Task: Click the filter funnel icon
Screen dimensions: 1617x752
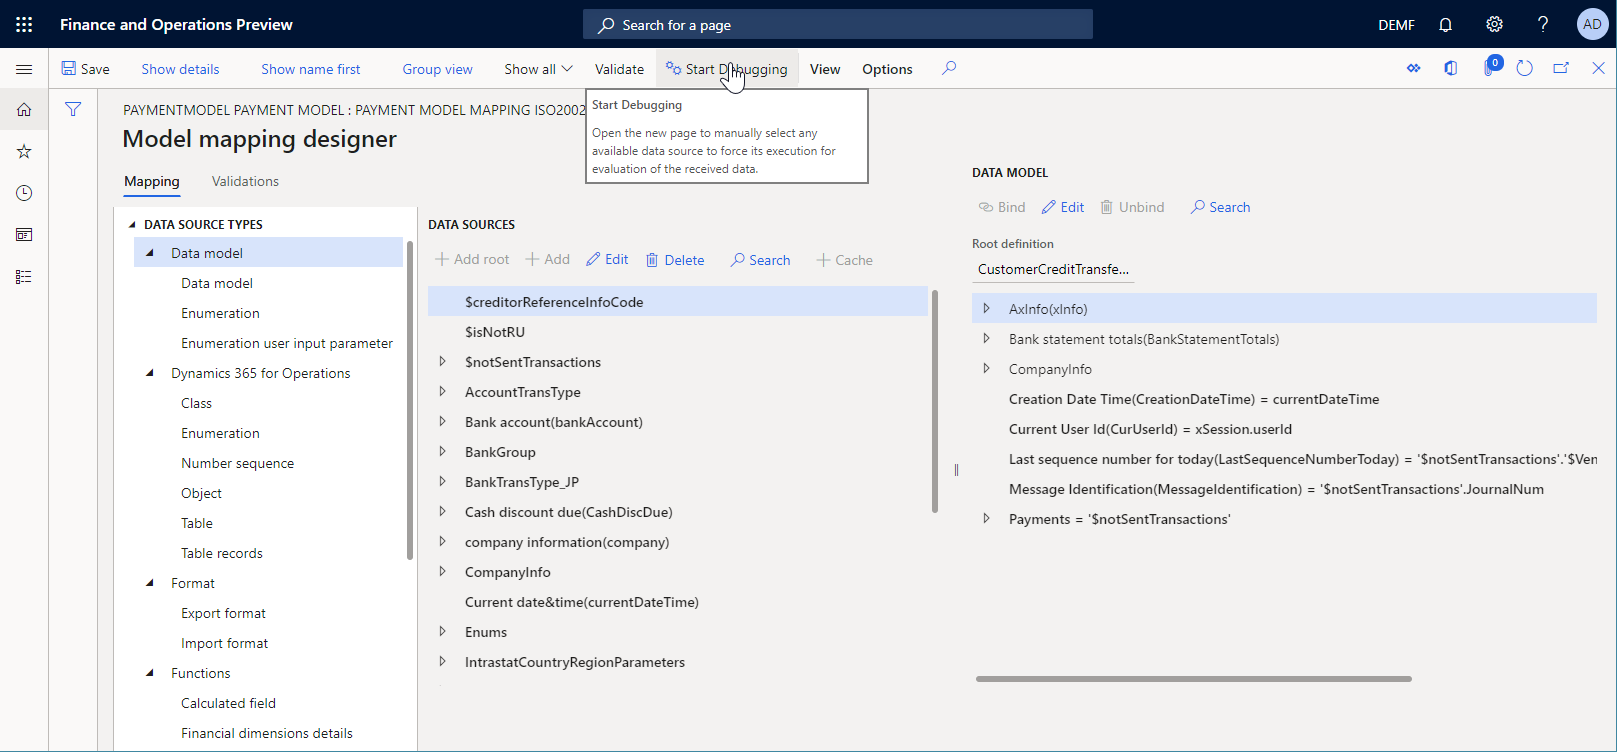Action: (73, 109)
